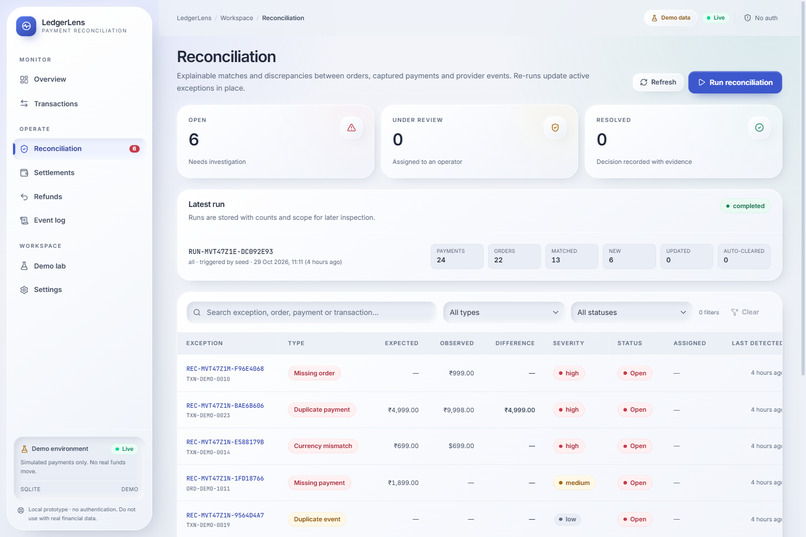Open the All statuses dropdown
This screenshot has height=537, width=806.
click(631, 312)
